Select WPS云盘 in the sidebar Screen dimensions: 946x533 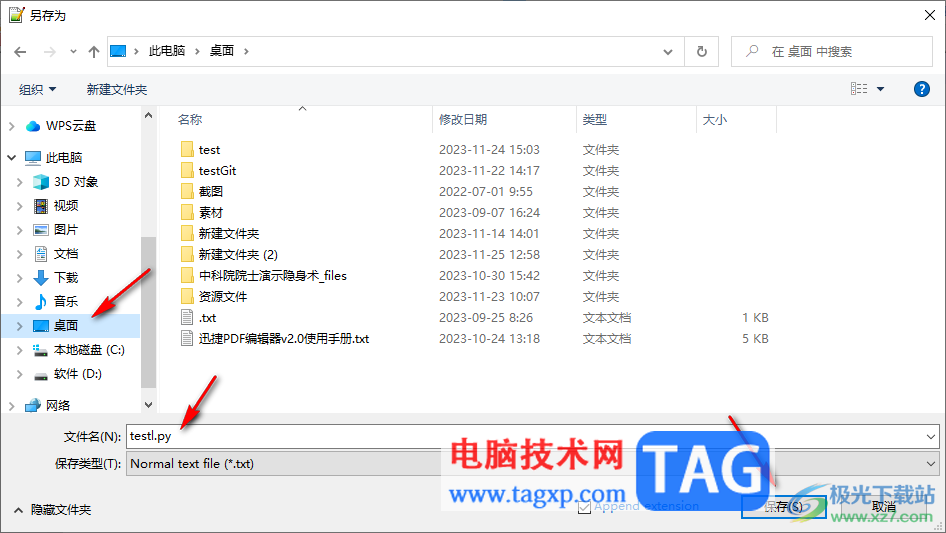71,126
